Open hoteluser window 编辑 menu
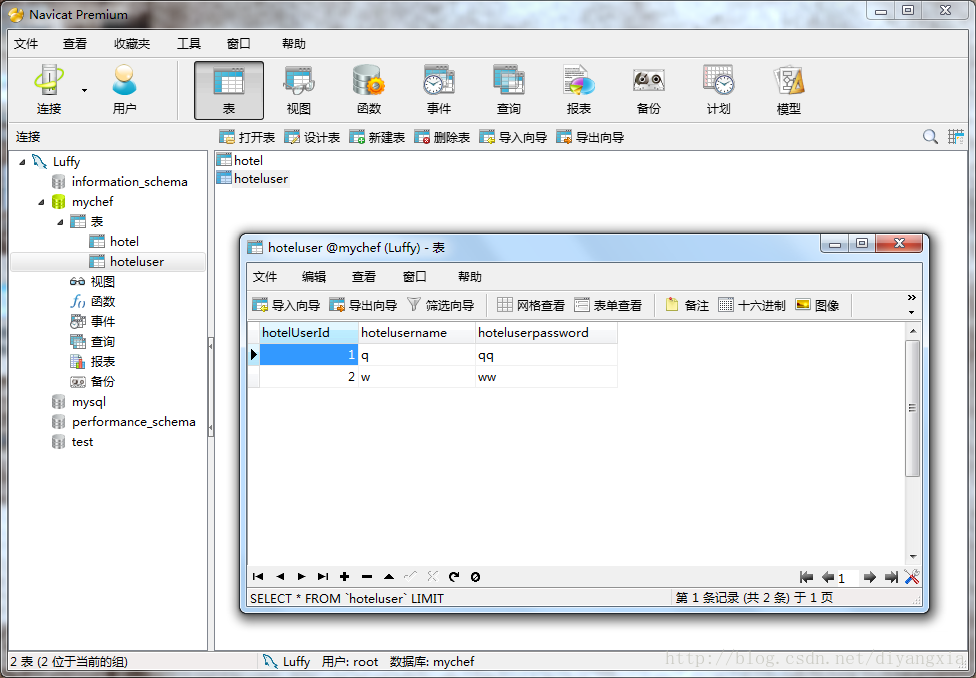Screen dimensions: 976x678 (314, 276)
